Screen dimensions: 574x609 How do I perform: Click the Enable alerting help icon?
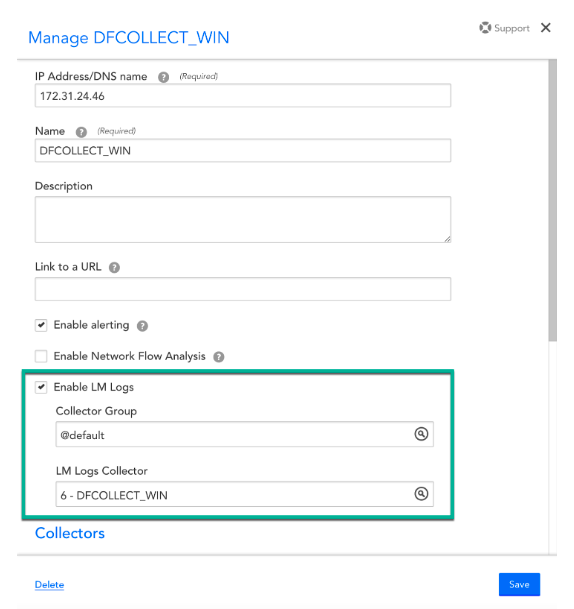[143, 326]
